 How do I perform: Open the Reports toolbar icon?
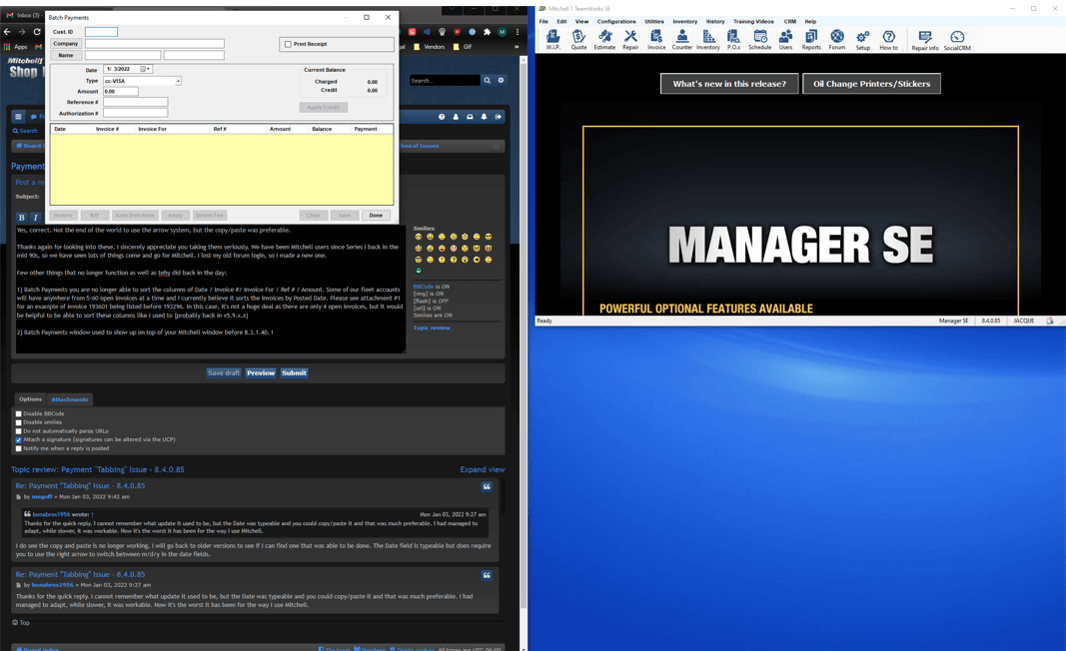(811, 39)
